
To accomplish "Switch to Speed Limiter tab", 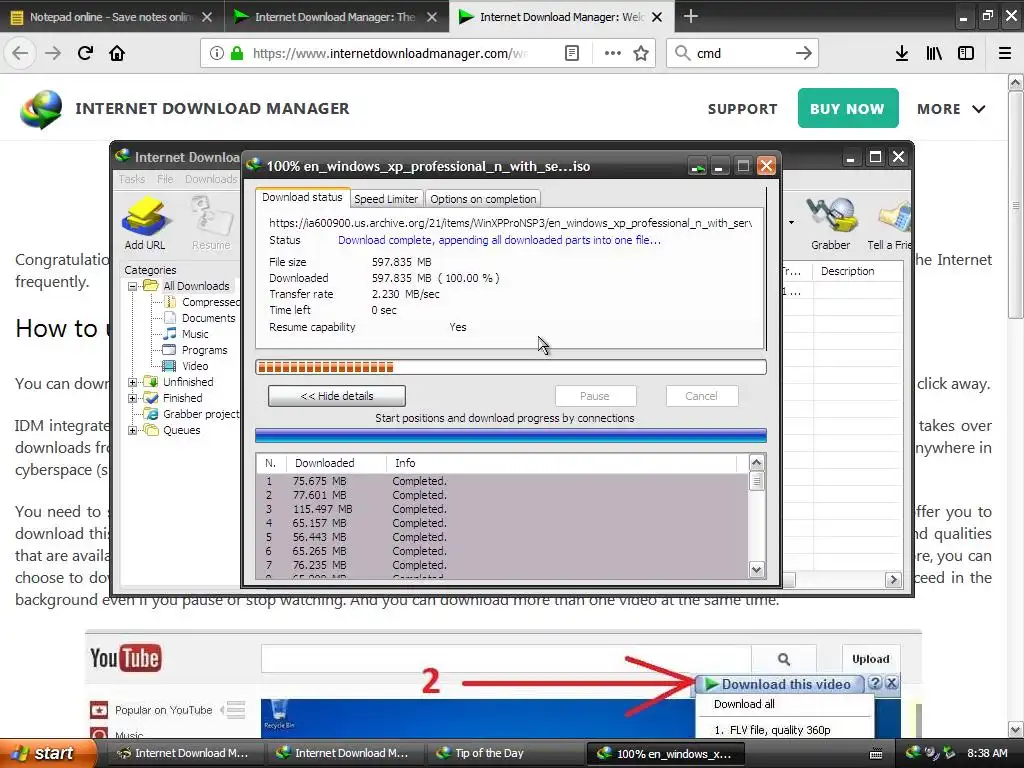I will click(x=386, y=199).
